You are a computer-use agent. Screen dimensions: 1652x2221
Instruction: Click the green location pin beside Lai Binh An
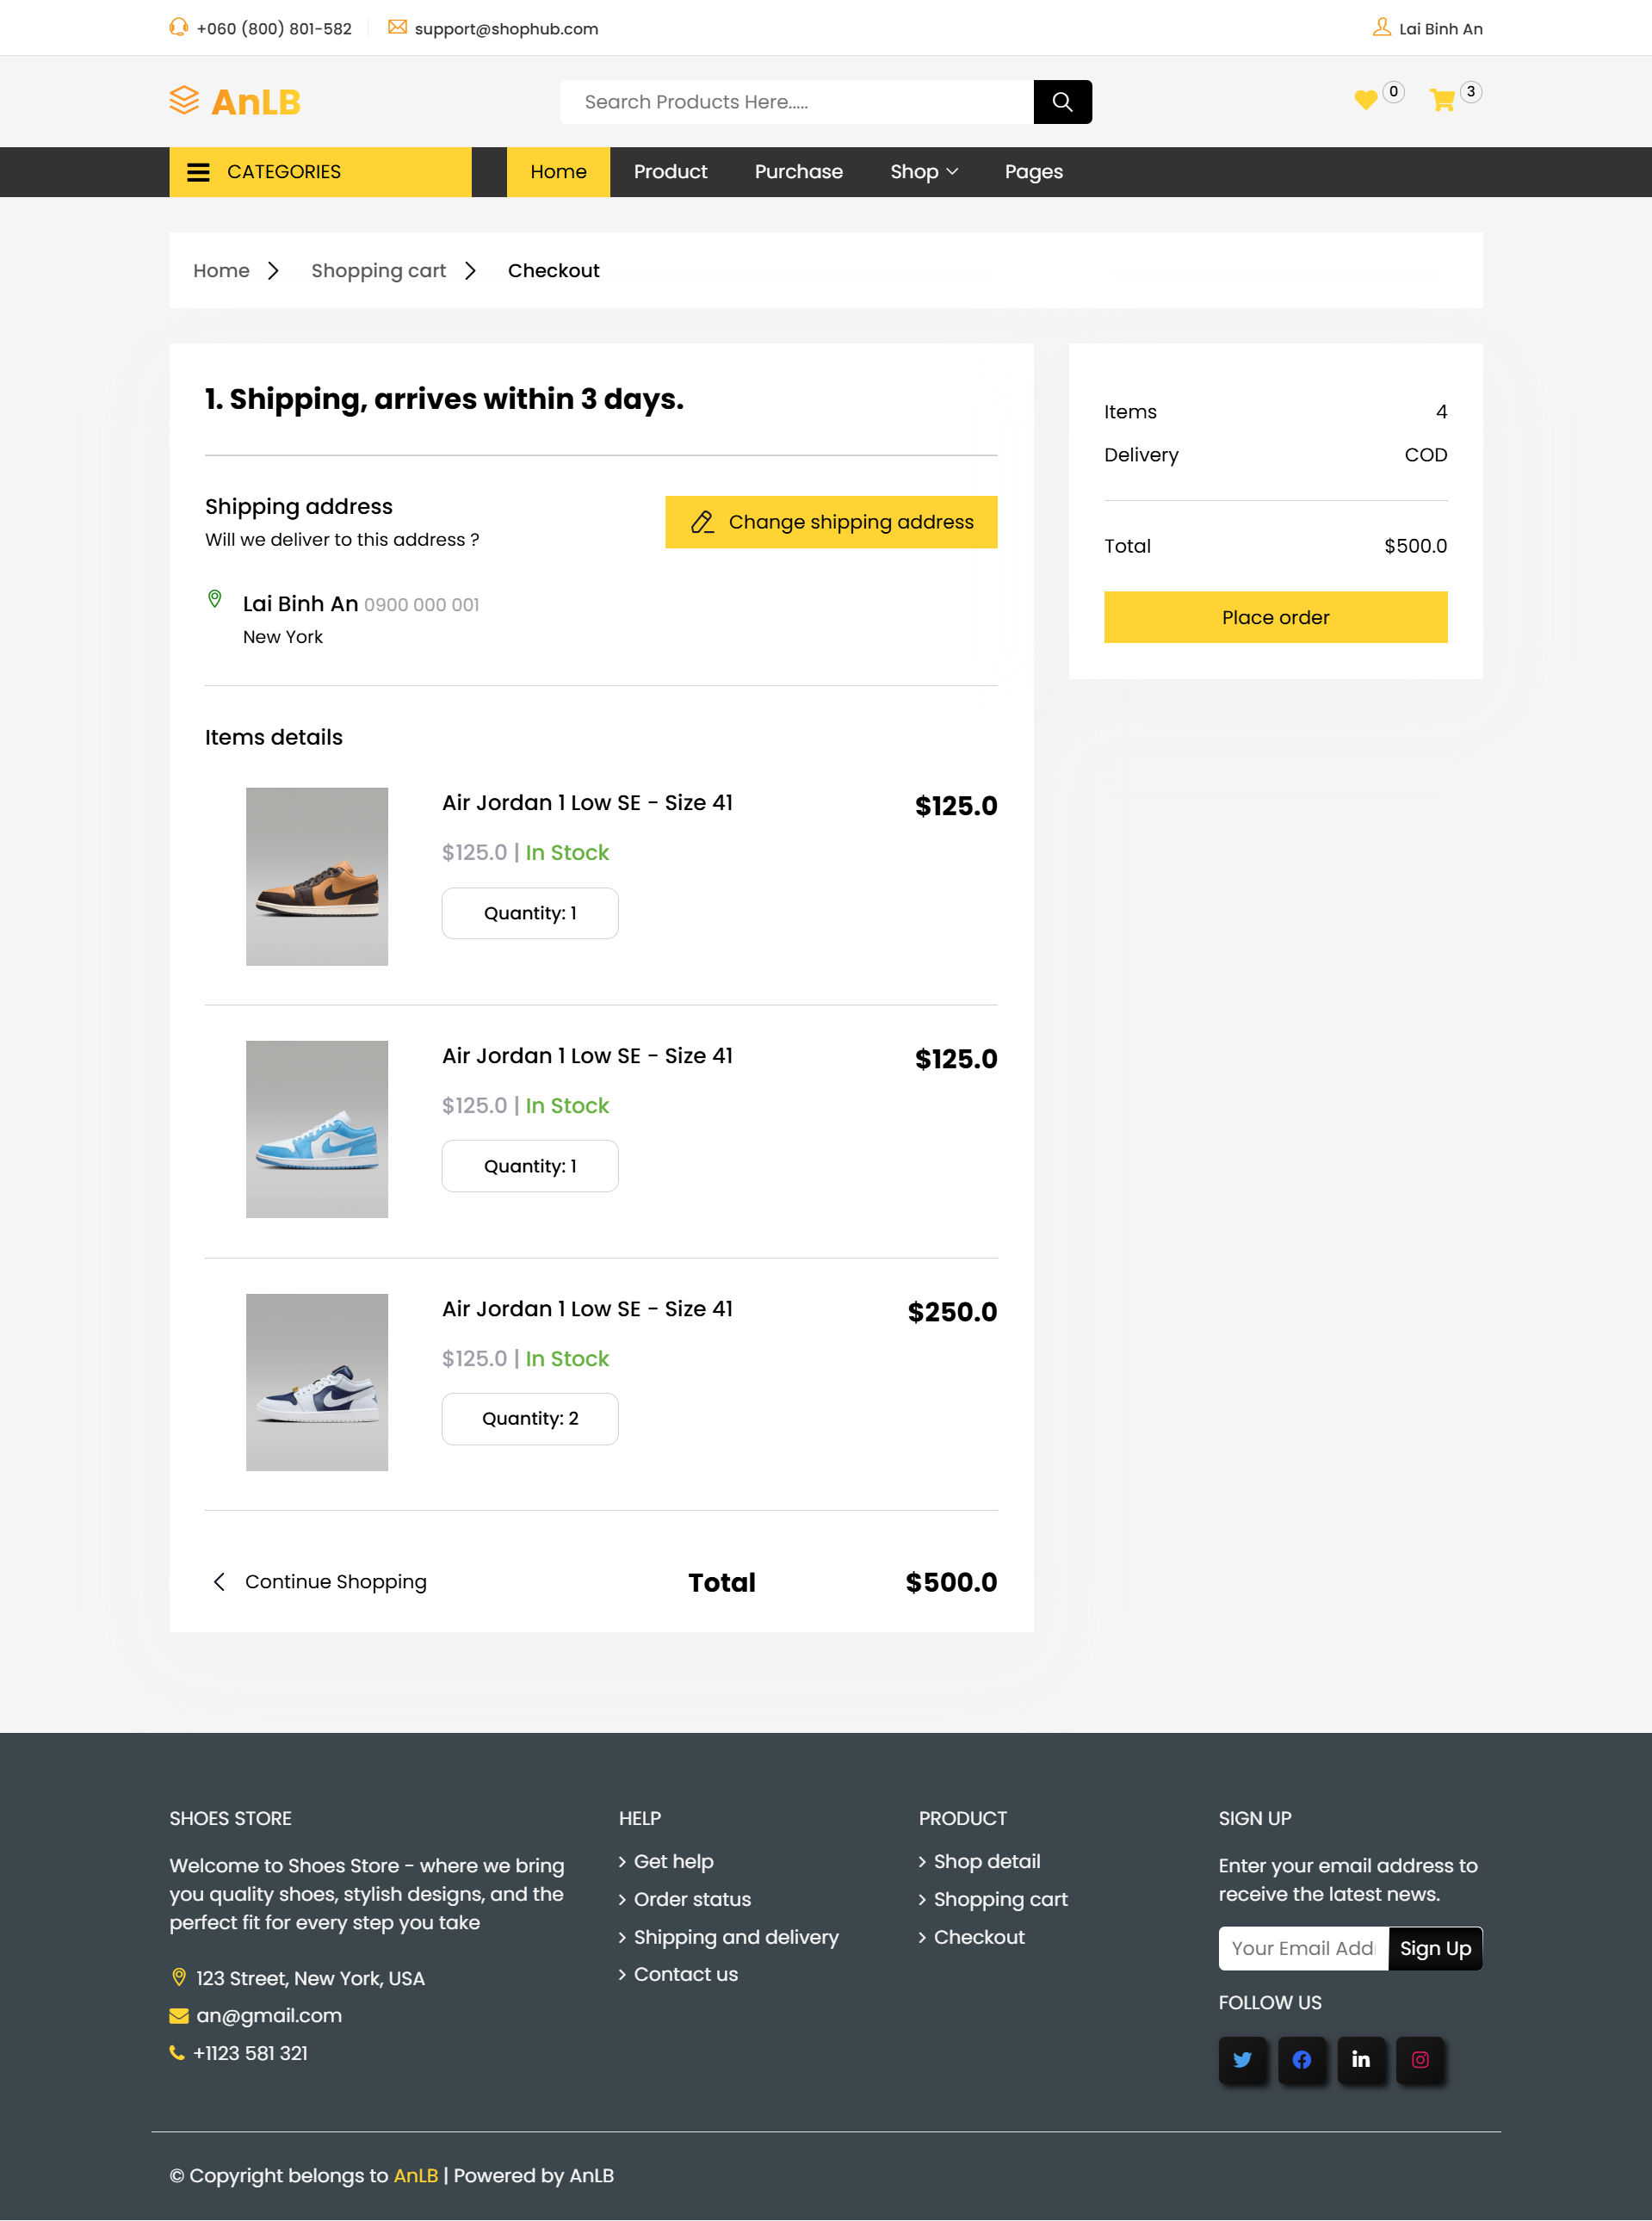[x=214, y=599]
